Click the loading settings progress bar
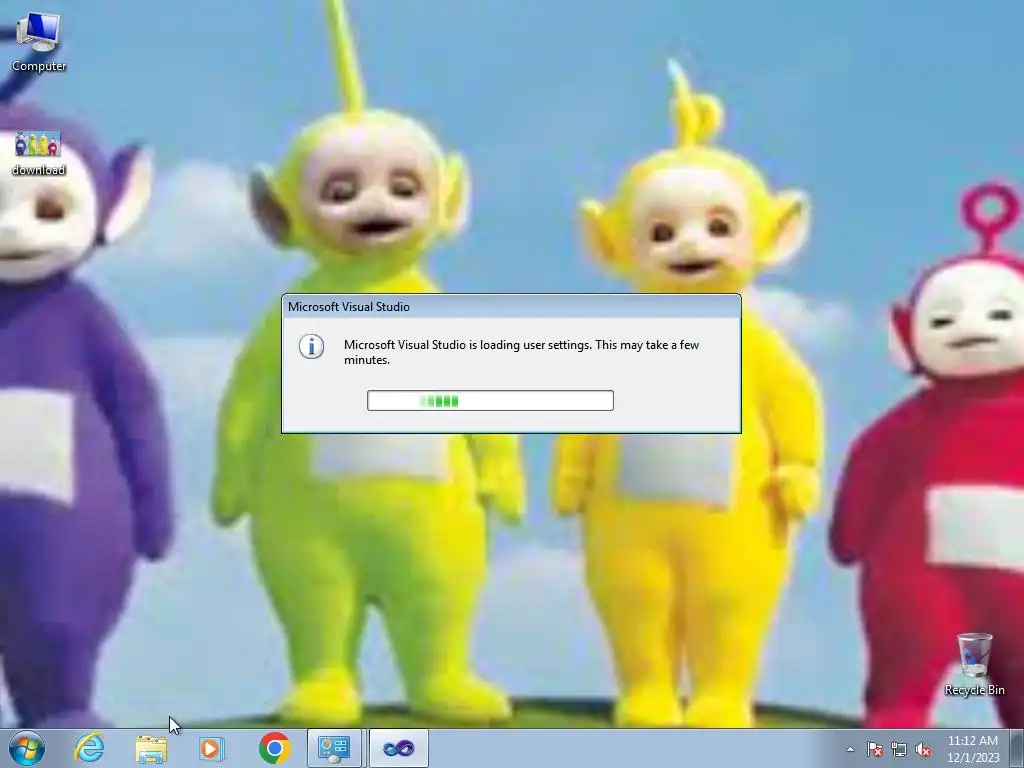Image resolution: width=1024 pixels, height=768 pixels. 490,400
